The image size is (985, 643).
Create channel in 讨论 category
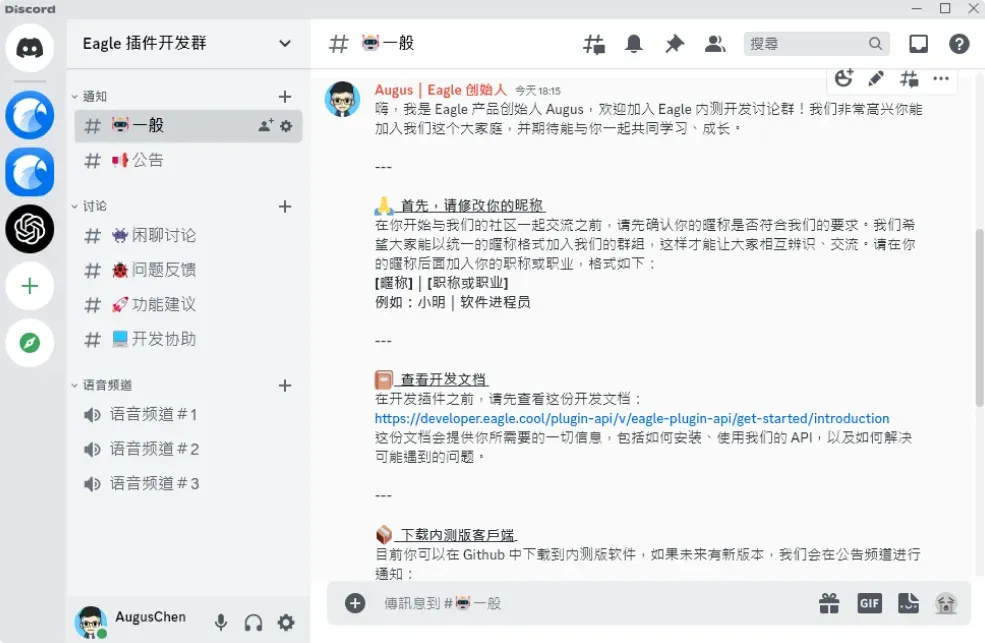[x=285, y=207]
